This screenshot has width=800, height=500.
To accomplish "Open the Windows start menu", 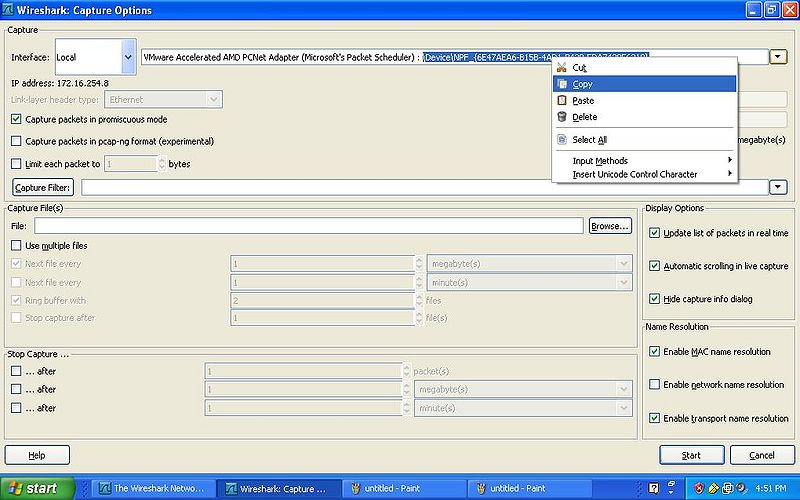I will tap(37, 488).
